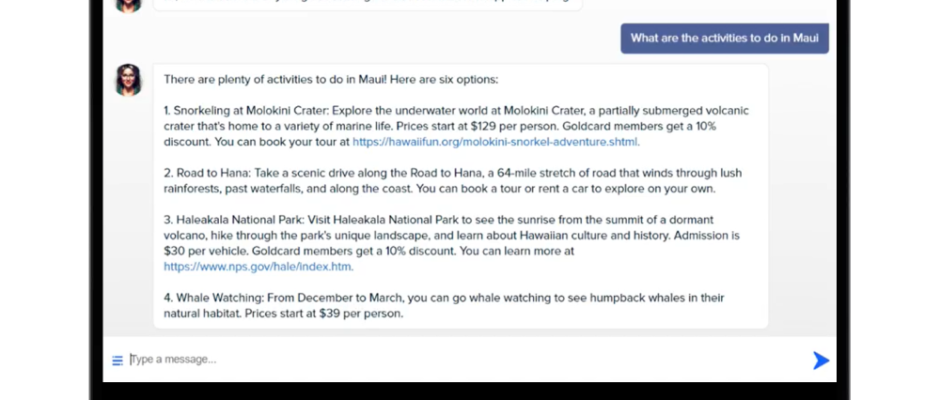The width and height of the screenshot is (940, 400).
Task: Click the "2. Road to Hana" item
Action: 207,173
